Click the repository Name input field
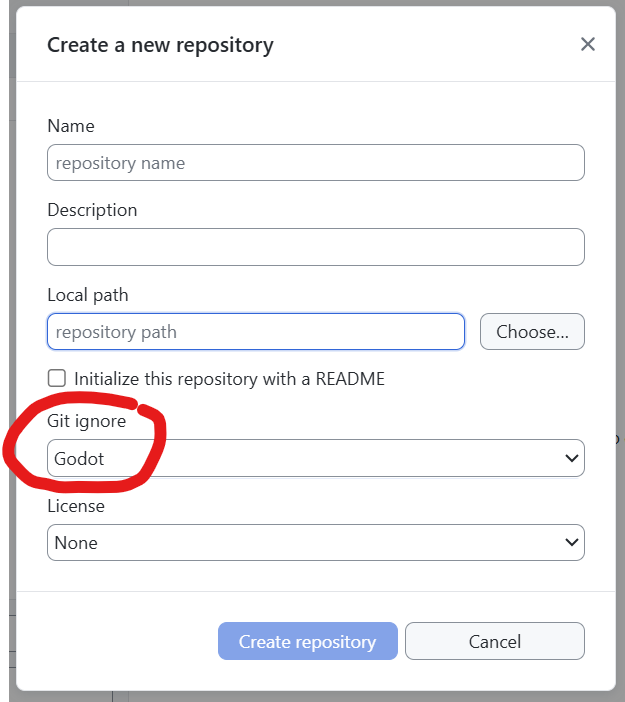 [x=315, y=163]
